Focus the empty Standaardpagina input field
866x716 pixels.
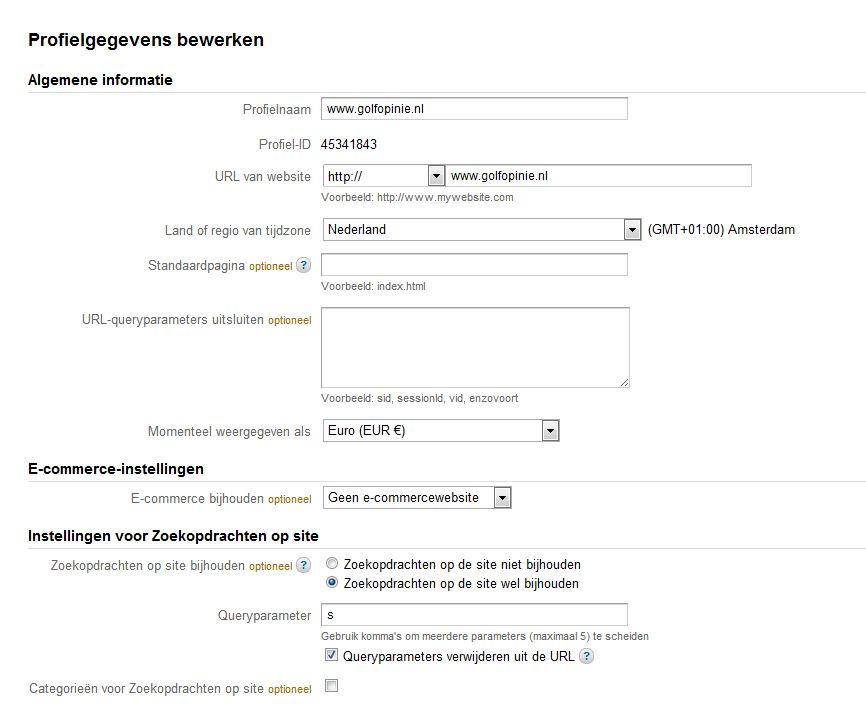(474, 265)
